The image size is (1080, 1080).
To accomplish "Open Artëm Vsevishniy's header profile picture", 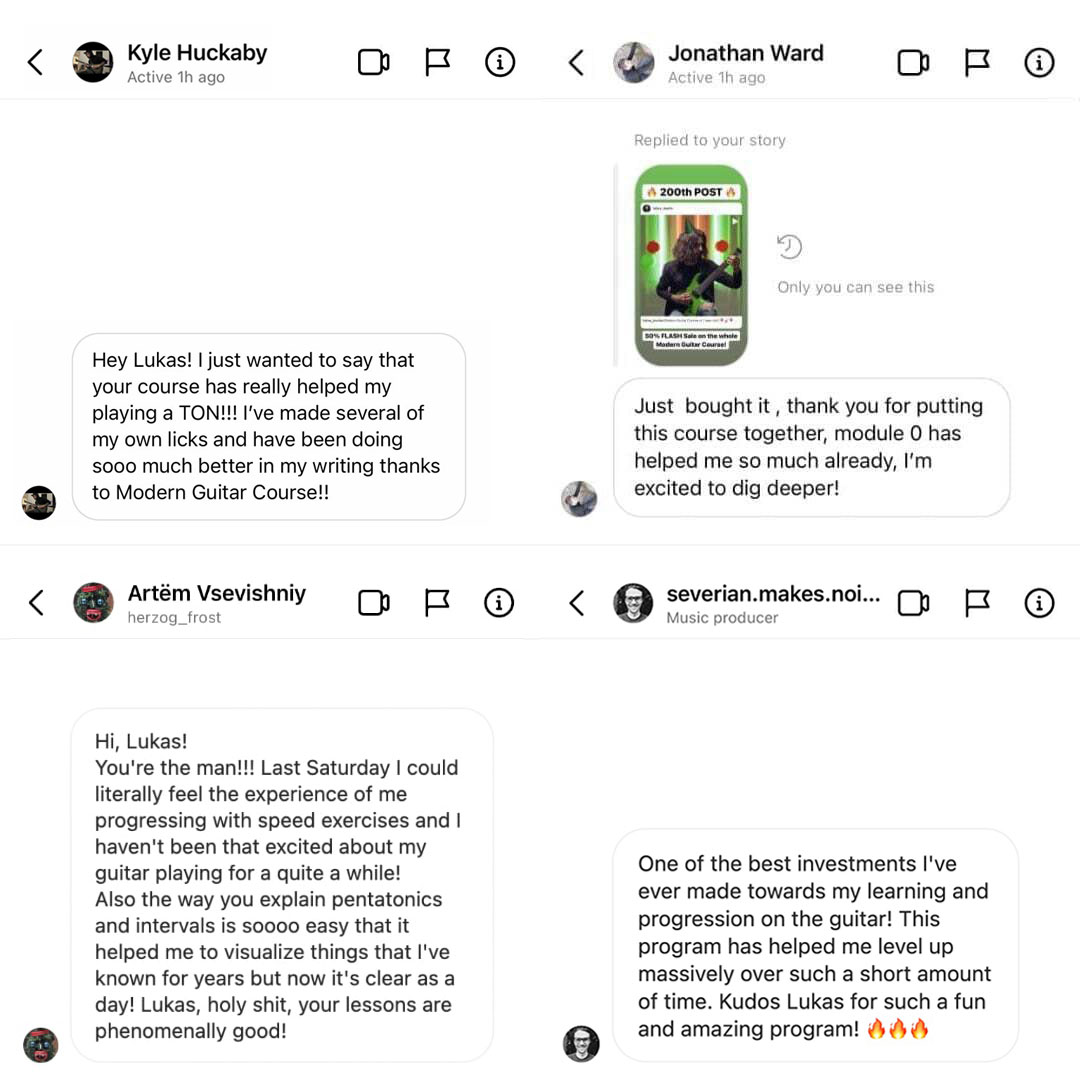I will tap(93, 603).
